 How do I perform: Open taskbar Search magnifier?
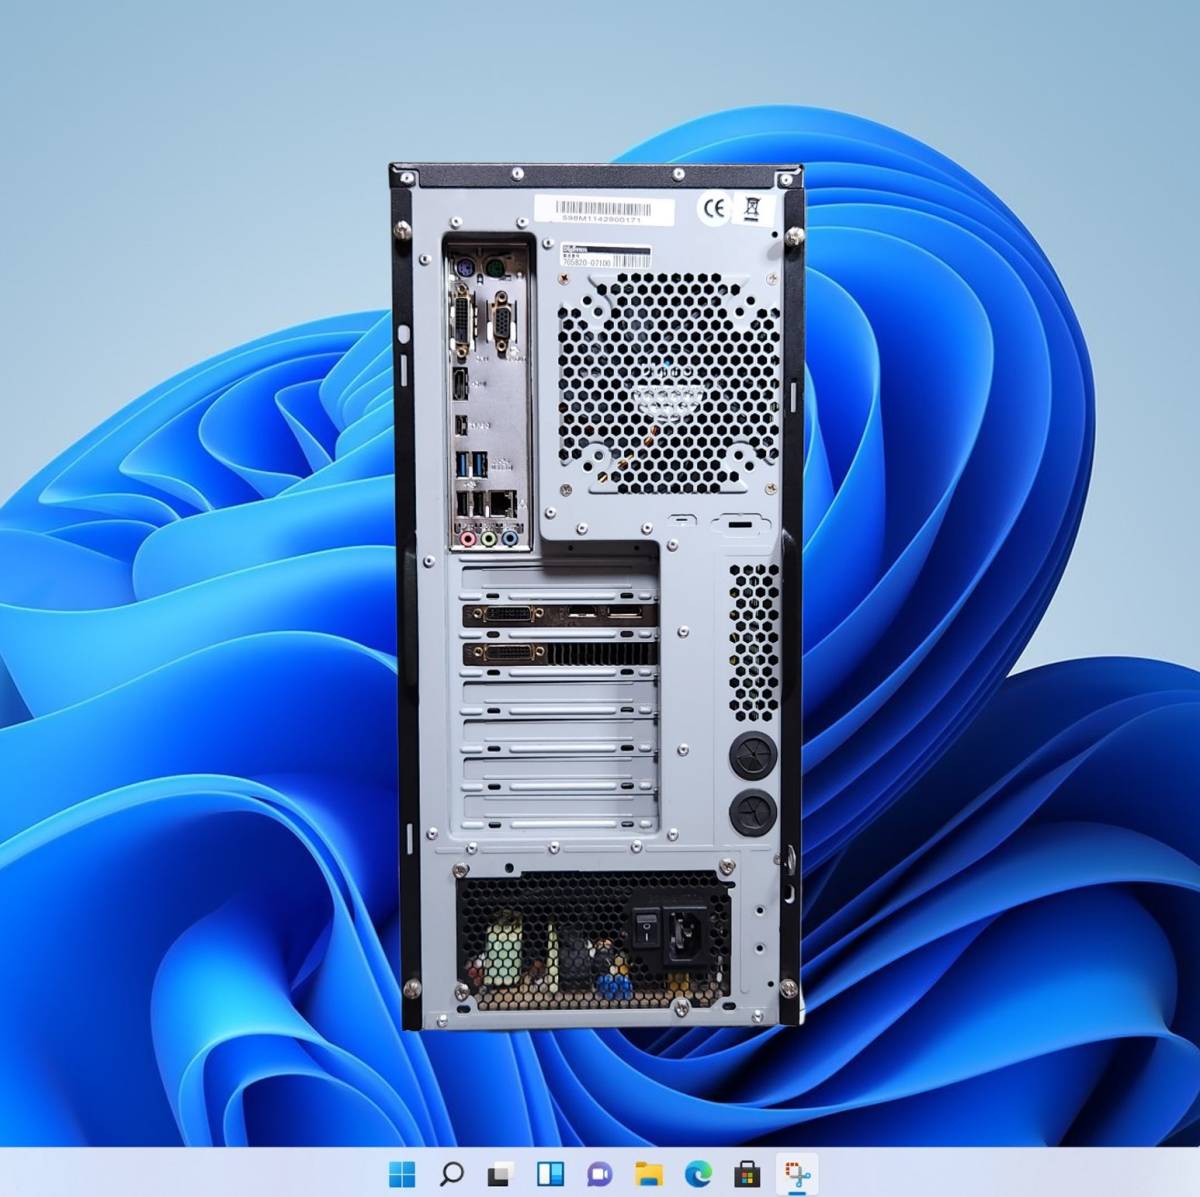point(451,1173)
